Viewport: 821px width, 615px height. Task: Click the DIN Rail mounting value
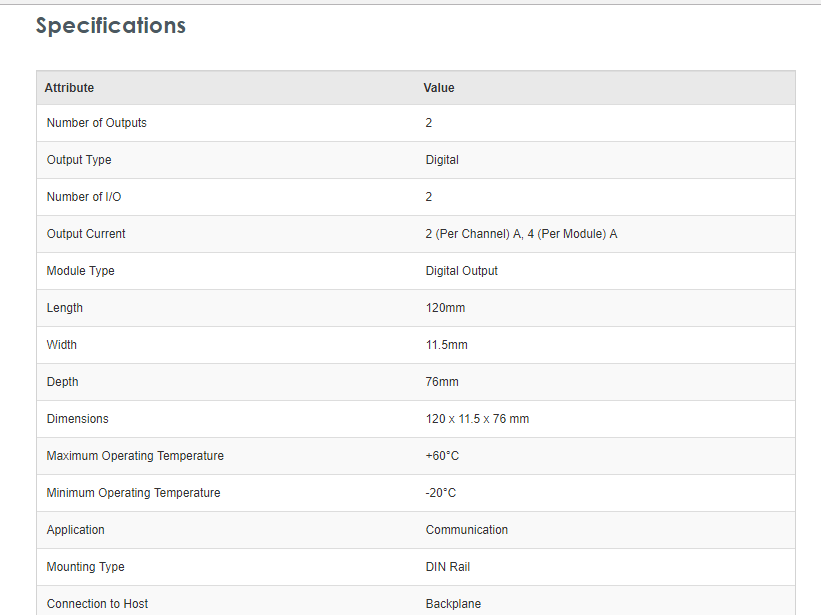pyautogui.click(x=447, y=567)
